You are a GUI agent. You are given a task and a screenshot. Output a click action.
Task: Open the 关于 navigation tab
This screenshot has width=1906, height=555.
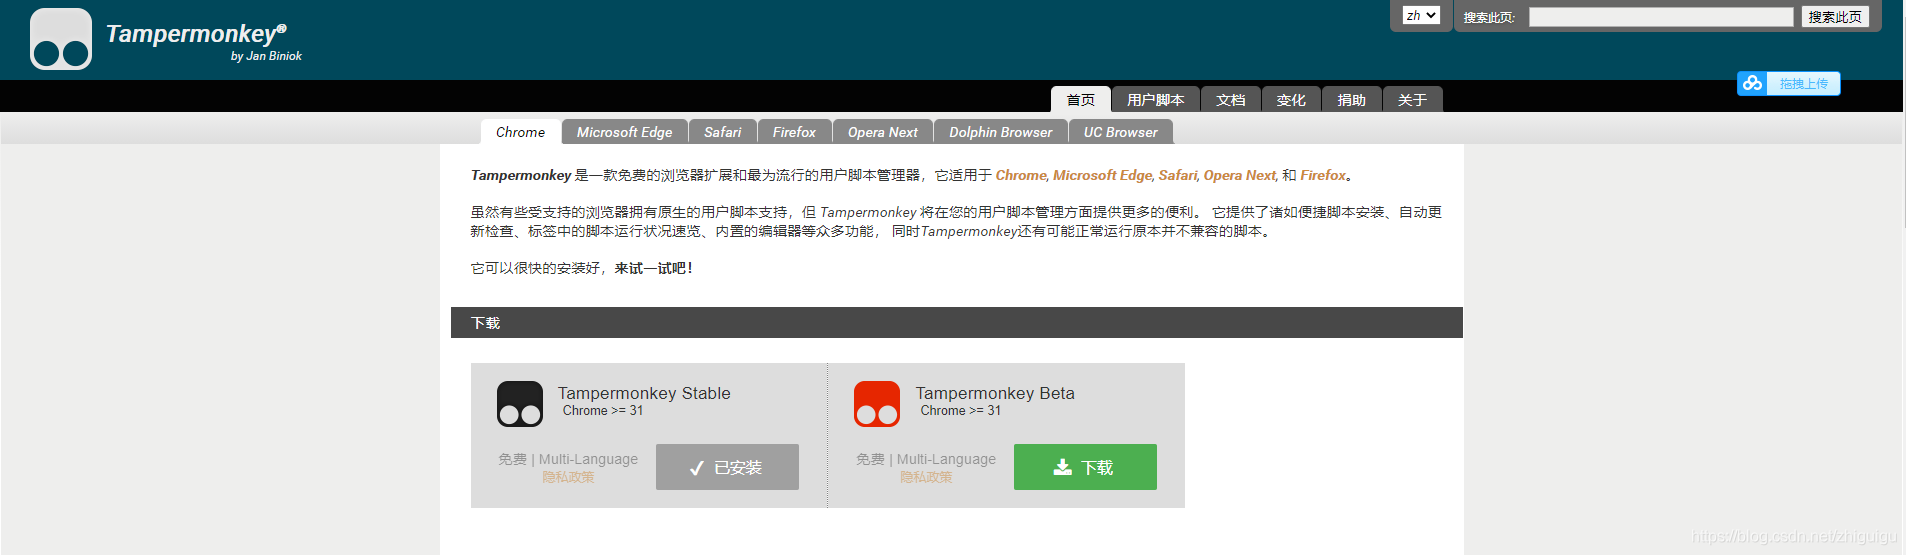click(x=1412, y=99)
